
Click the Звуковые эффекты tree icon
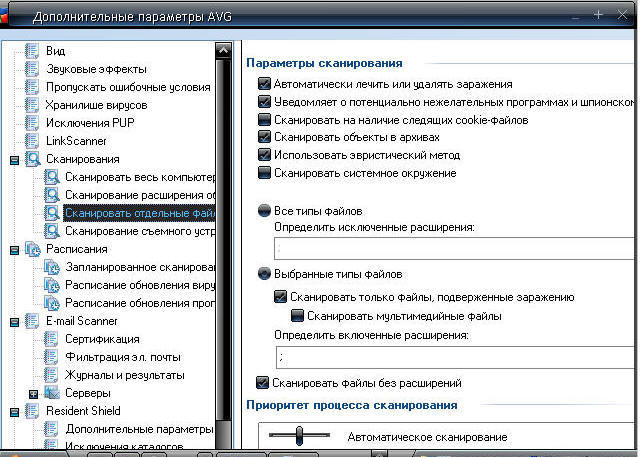pos(32,69)
